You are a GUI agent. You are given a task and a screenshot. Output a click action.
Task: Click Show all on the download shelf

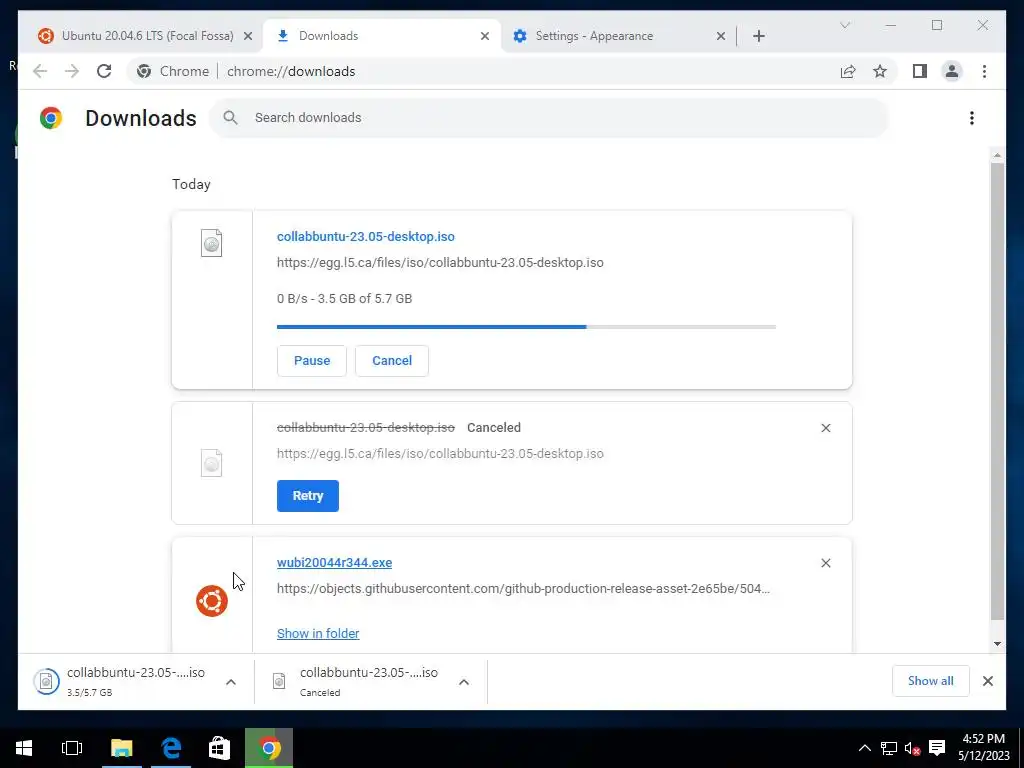click(x=931, y=681)
